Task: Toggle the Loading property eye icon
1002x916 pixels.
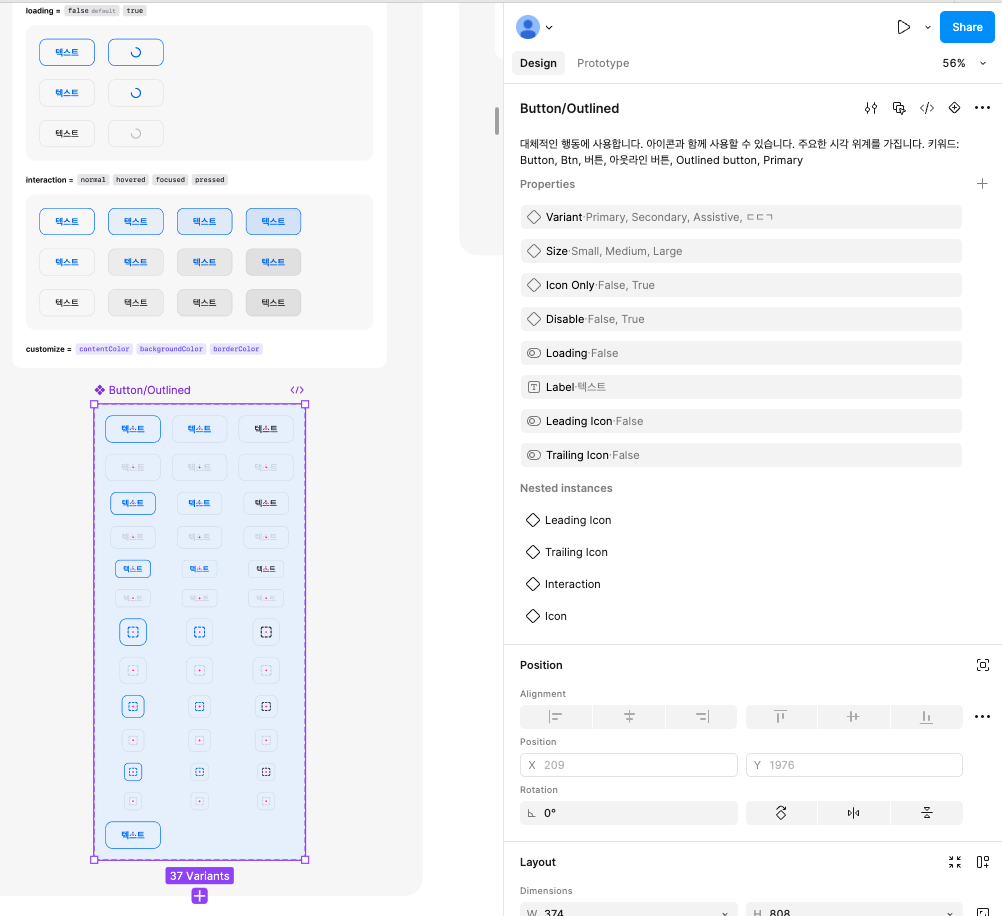Action: 533,352
